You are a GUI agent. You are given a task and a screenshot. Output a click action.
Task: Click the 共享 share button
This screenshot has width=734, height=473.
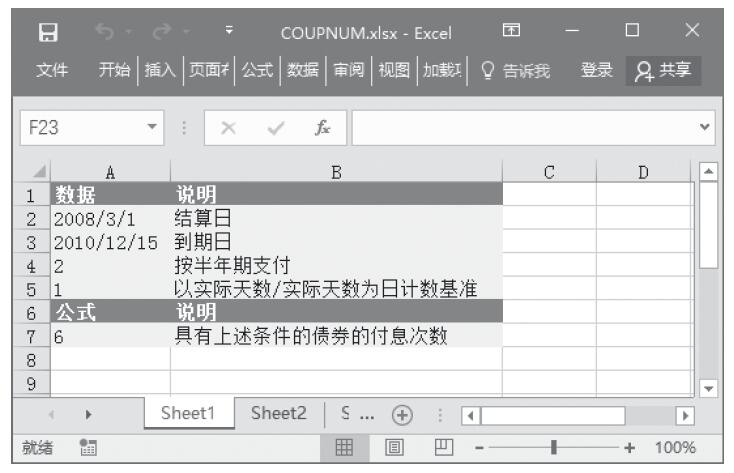pyautogui.click(x=664, y=71)
